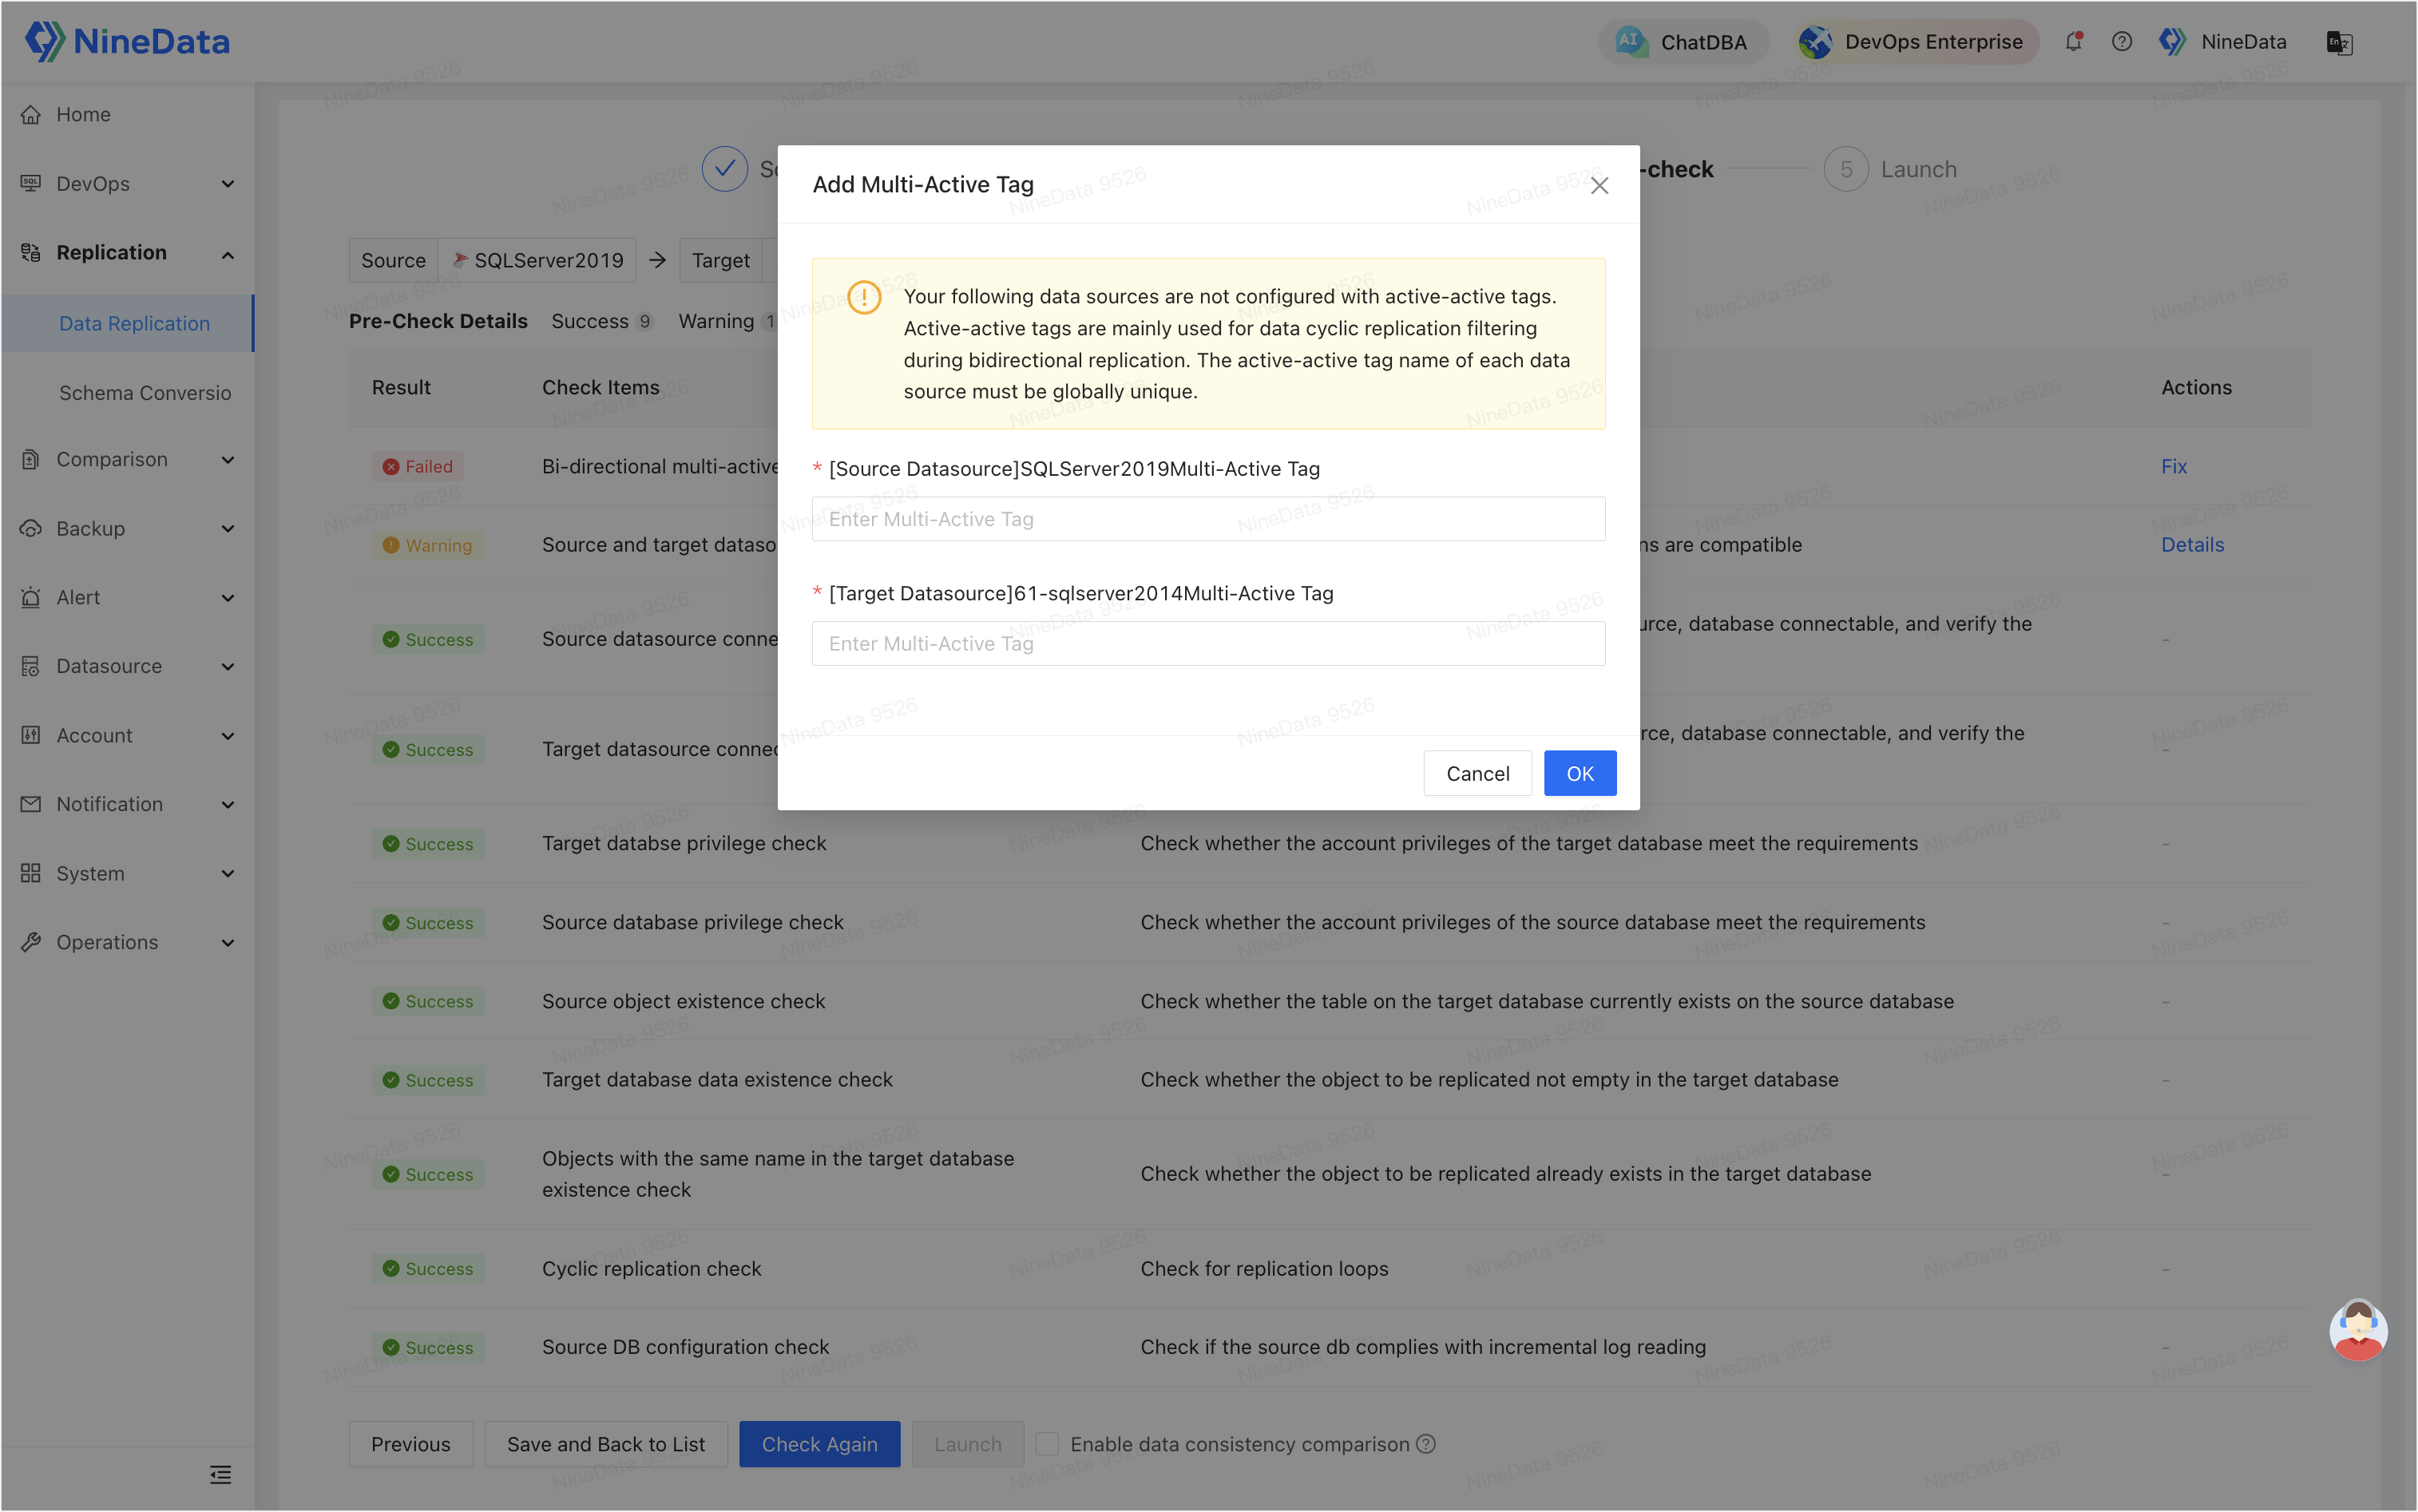Screen dimensions: 2418x1512
Task: Click the Target databse privilege check text
Action: [x=684, y=843]
